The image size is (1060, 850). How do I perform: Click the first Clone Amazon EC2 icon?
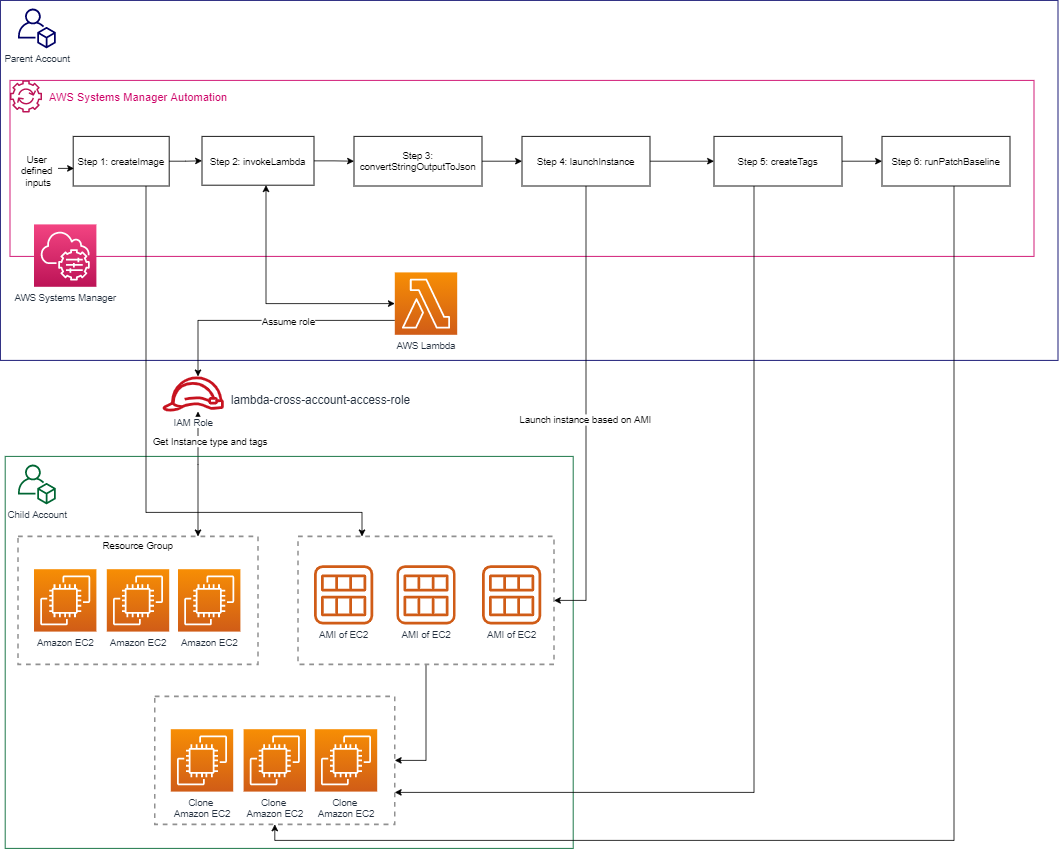click(201, 758)
